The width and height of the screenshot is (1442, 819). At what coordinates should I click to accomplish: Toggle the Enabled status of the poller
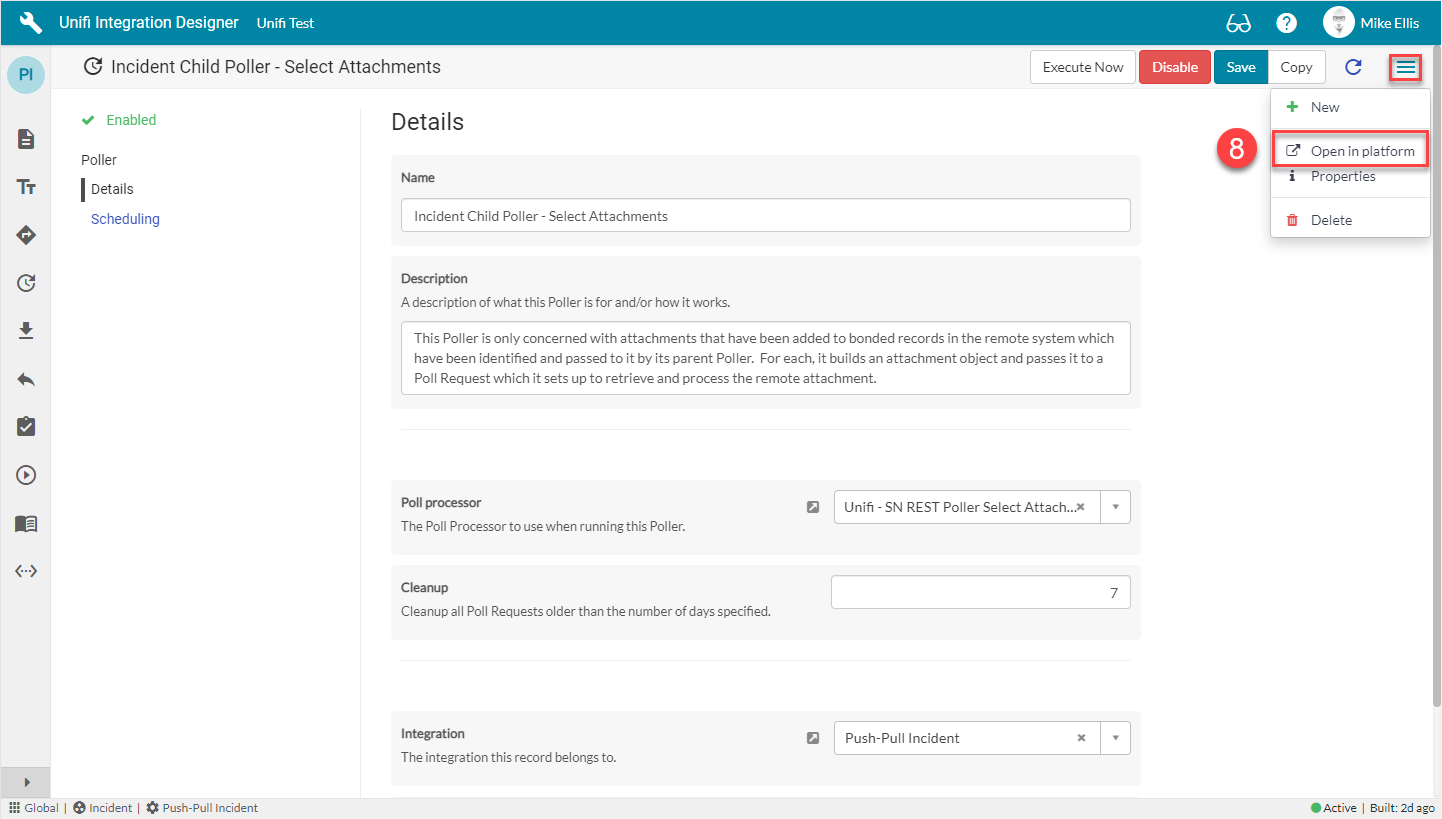[x=118, y=119]
